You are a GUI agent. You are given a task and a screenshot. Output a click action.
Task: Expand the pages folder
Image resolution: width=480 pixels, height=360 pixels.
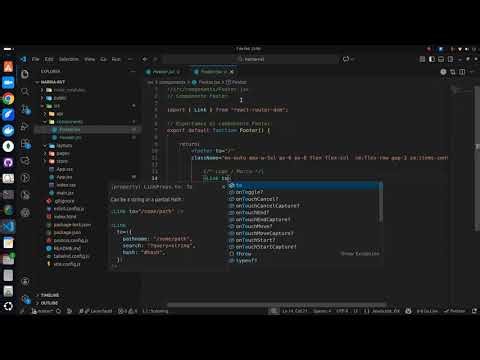(x=87, y=153)
